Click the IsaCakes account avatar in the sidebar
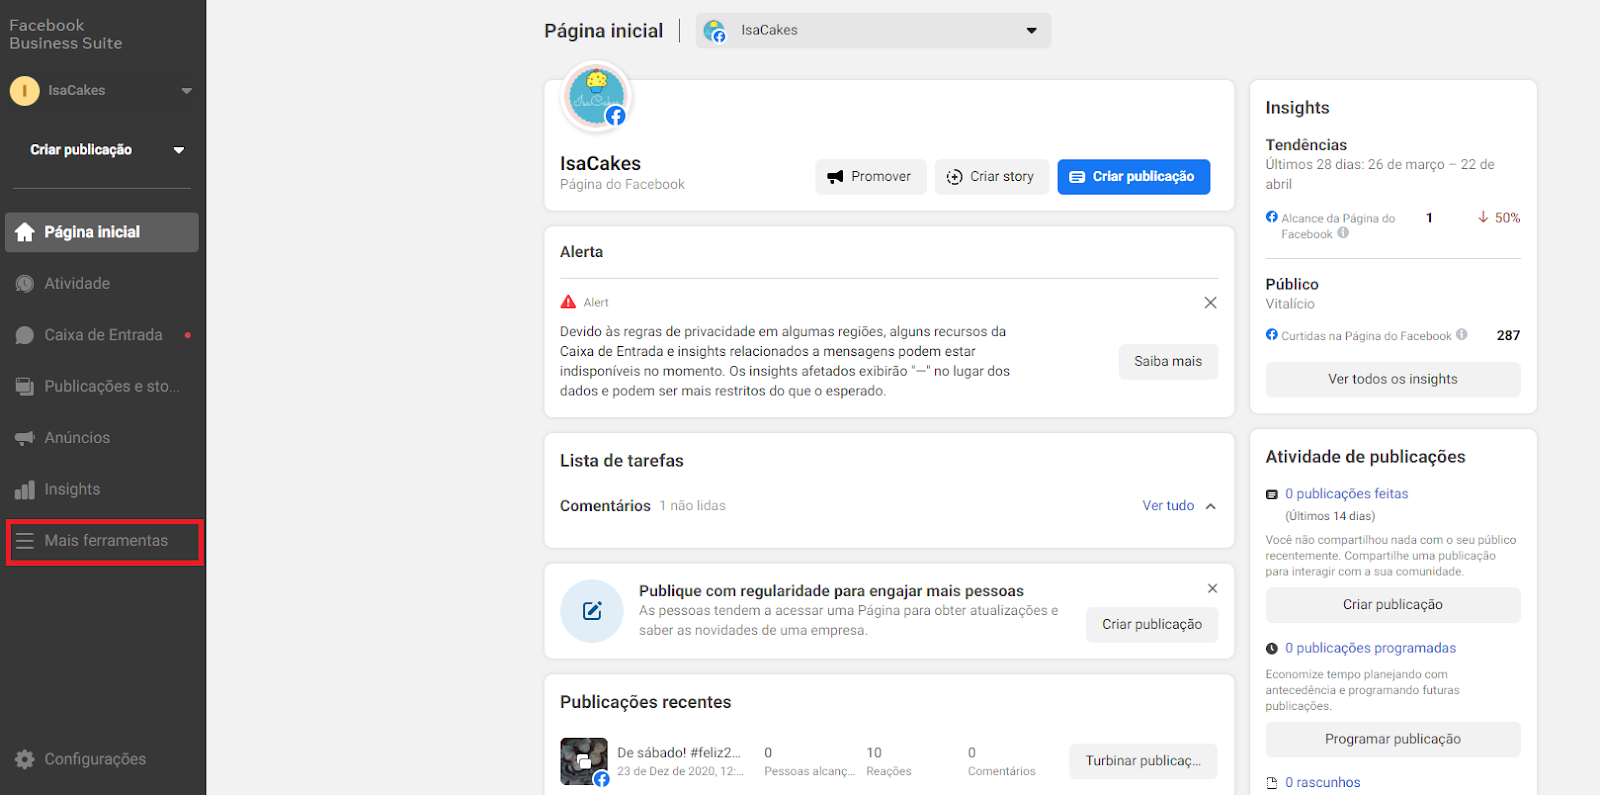This screenshot has width=1600, height=795. (24, 91)
